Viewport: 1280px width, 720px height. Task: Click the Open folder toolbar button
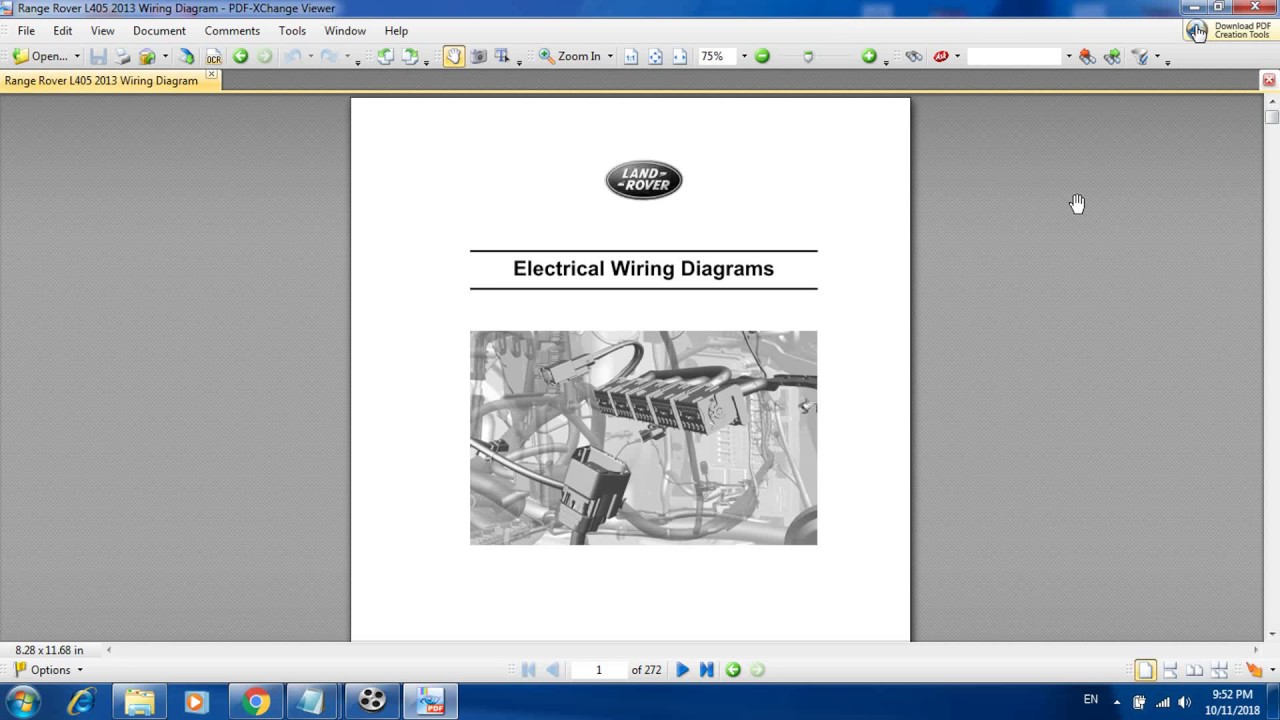(x=40, y=56)
